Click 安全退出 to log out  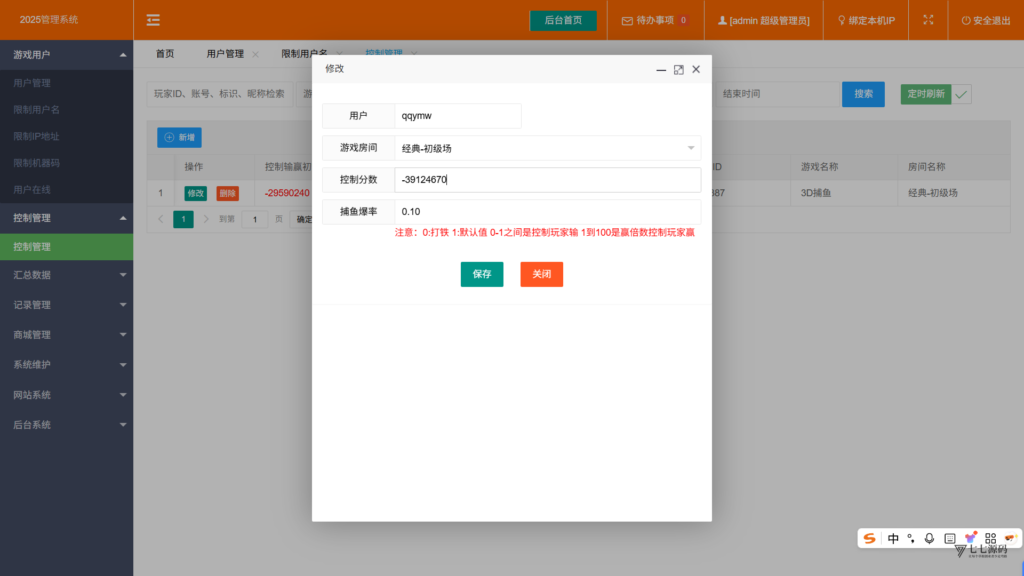985,20
